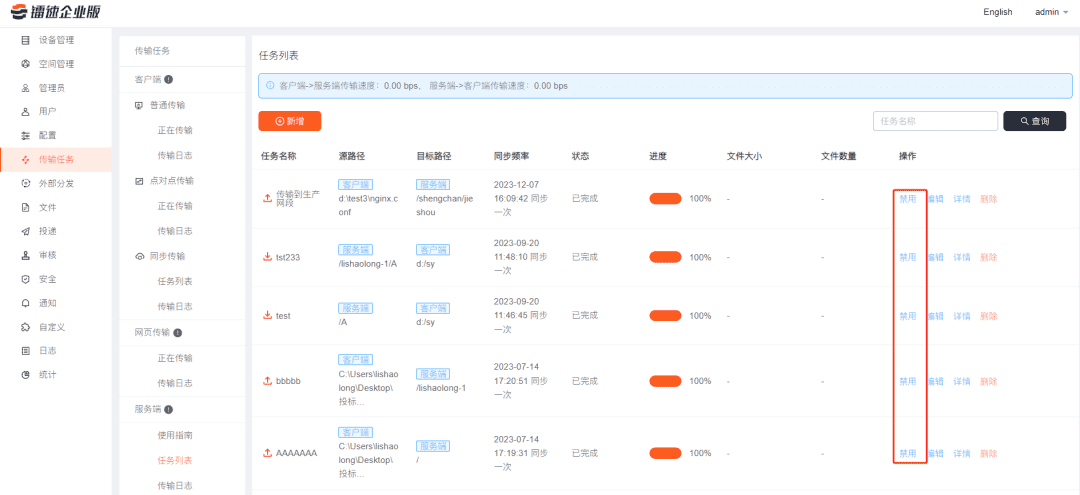Viewport: 1080px width, 495px height.
Task: Click the transfer task sidebar icon
Action: 26,160
